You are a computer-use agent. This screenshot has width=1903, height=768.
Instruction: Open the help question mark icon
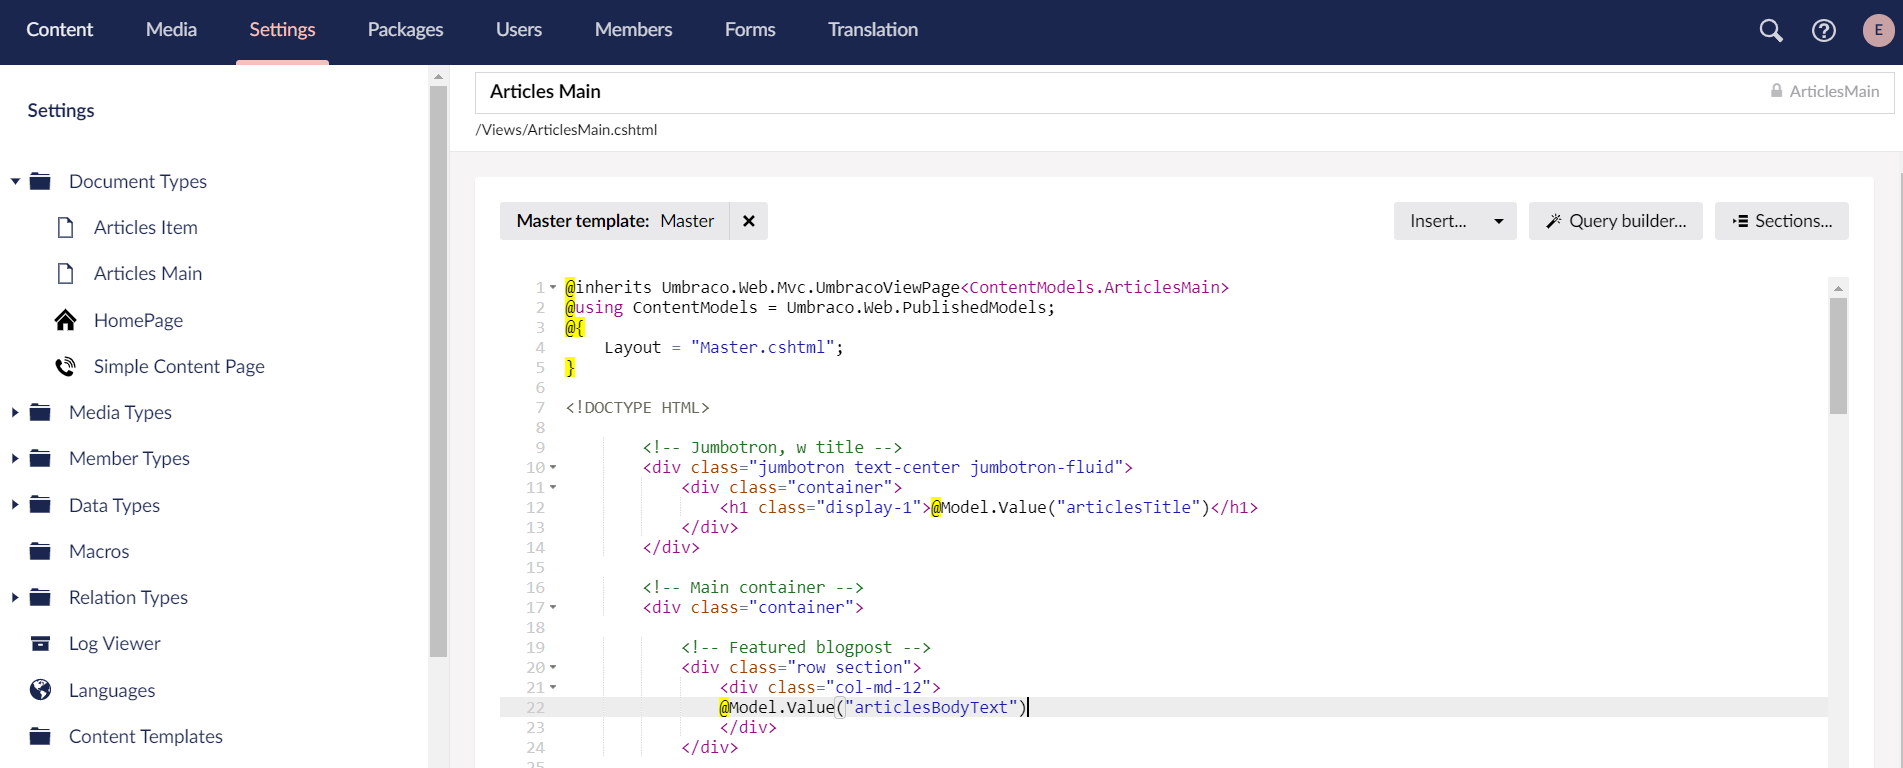(x=1823, y=30)
